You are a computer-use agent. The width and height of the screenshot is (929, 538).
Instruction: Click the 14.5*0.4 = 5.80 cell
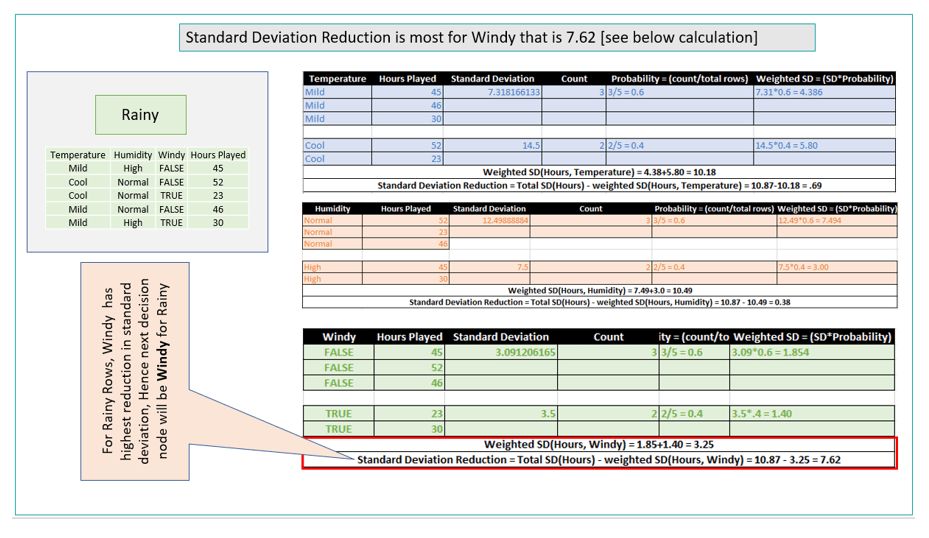(823, 145)
